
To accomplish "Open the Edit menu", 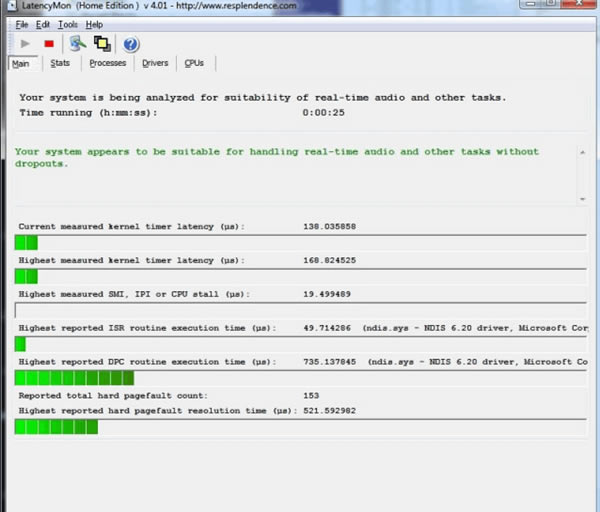I will (43, 24).
